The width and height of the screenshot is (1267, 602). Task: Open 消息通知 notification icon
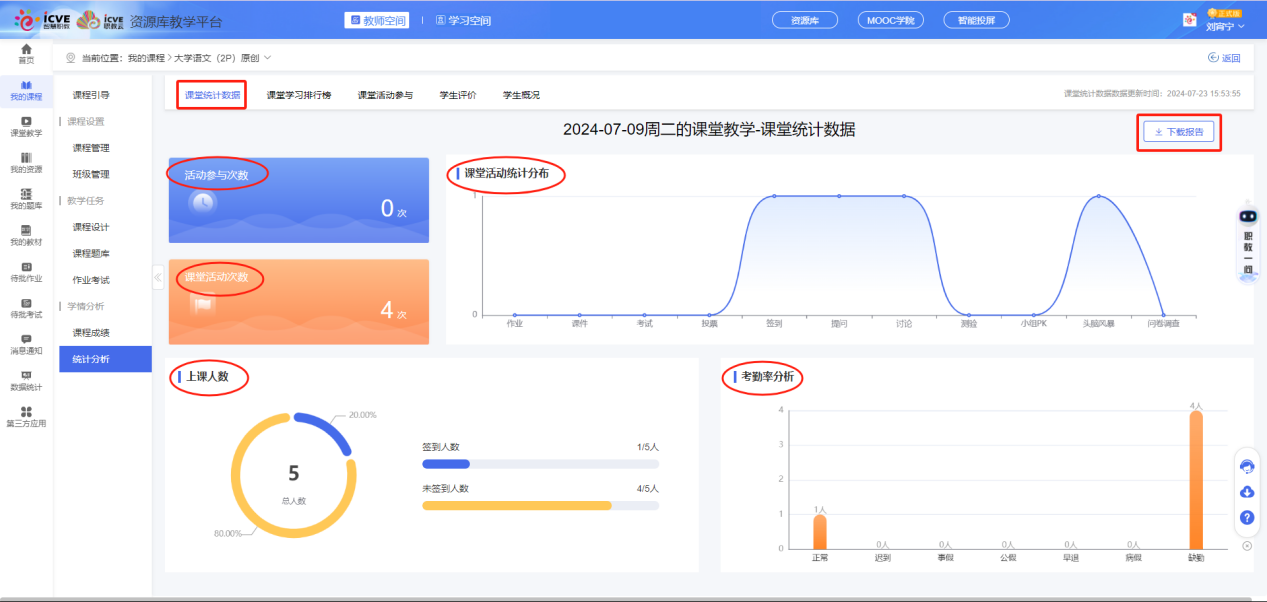click(27, 345)
